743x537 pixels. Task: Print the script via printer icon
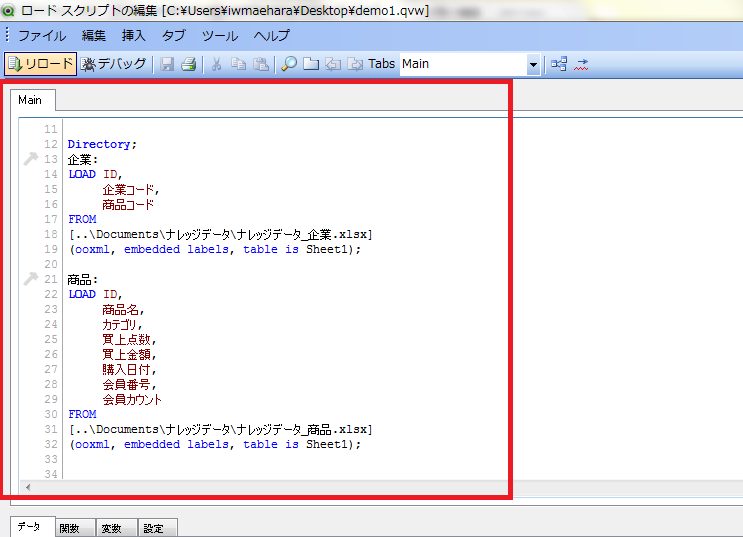pyautogui.click(x=189, y=64)
